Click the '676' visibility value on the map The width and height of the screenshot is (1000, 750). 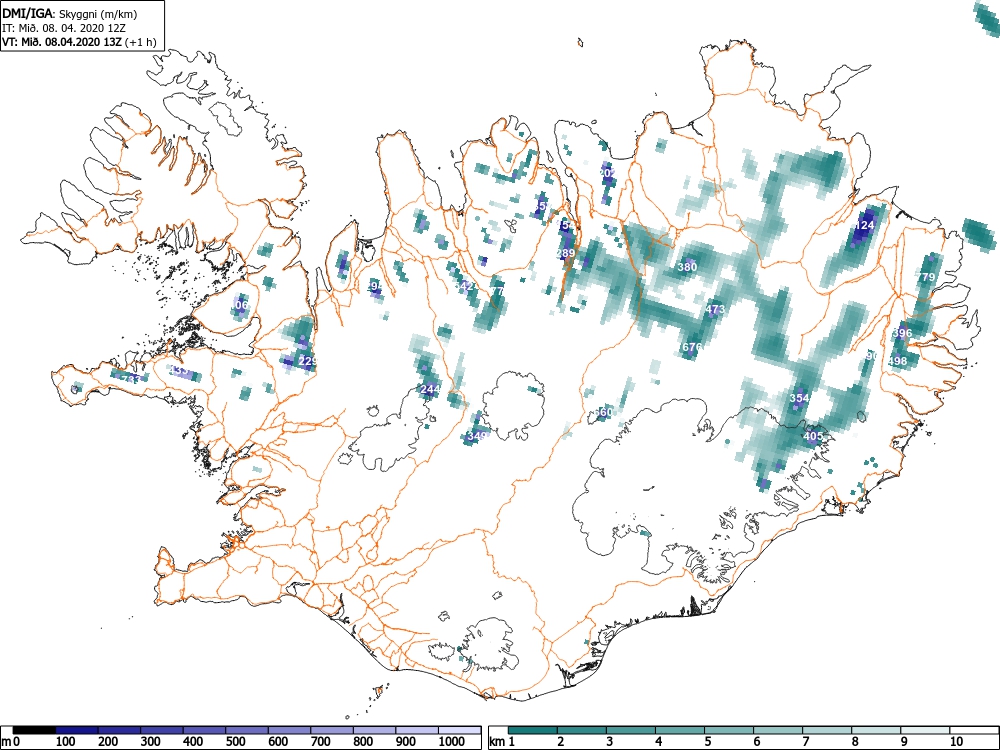point(691,347)
